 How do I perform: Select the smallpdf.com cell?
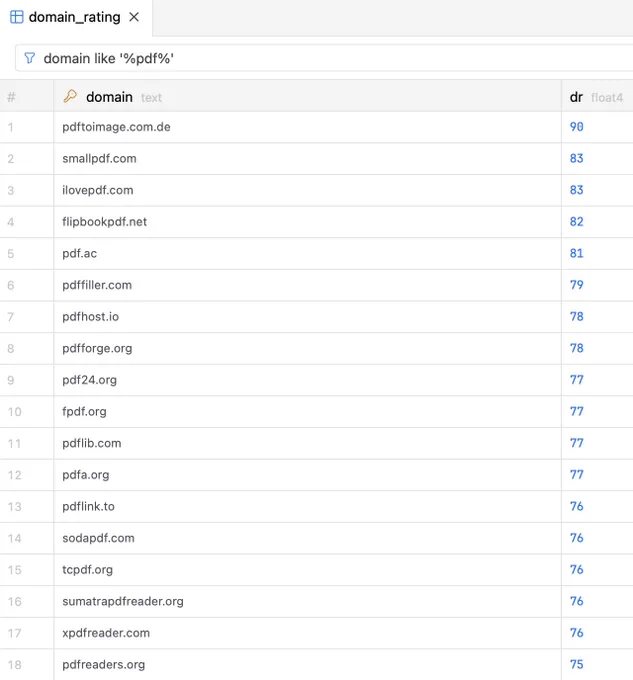pyautogui.click(x=307, y=159)
